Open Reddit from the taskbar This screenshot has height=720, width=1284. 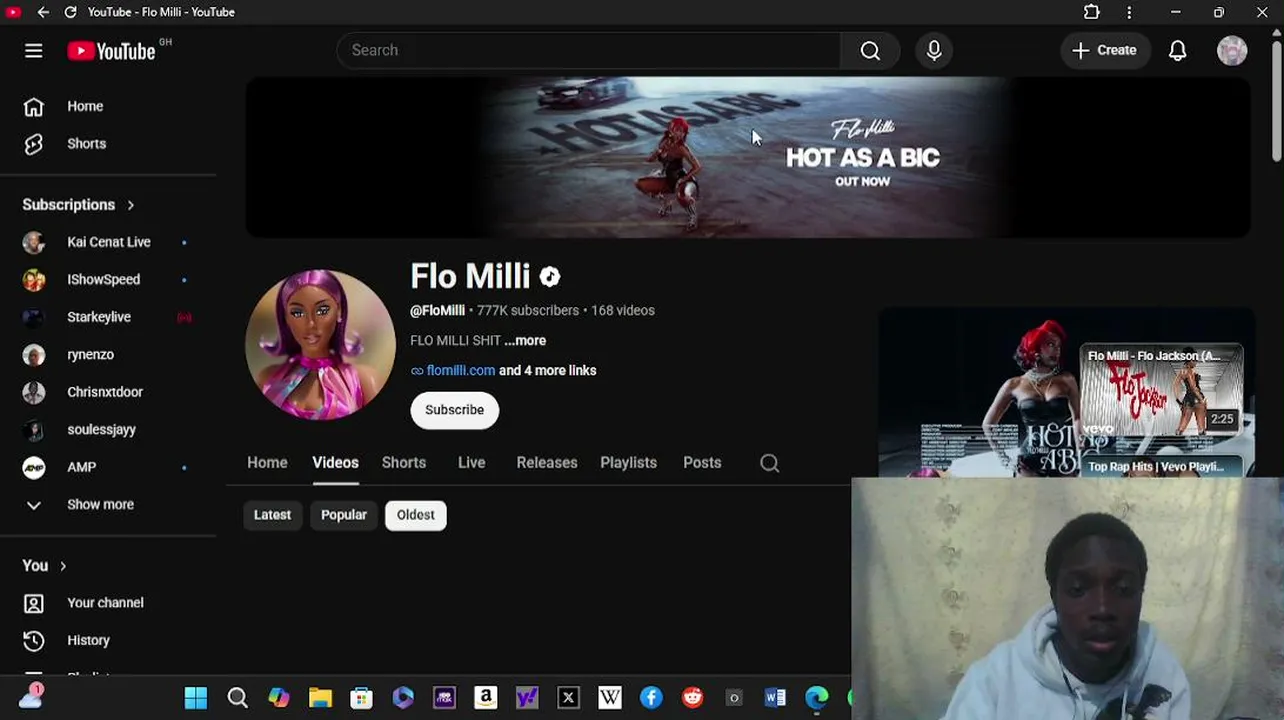692,698
